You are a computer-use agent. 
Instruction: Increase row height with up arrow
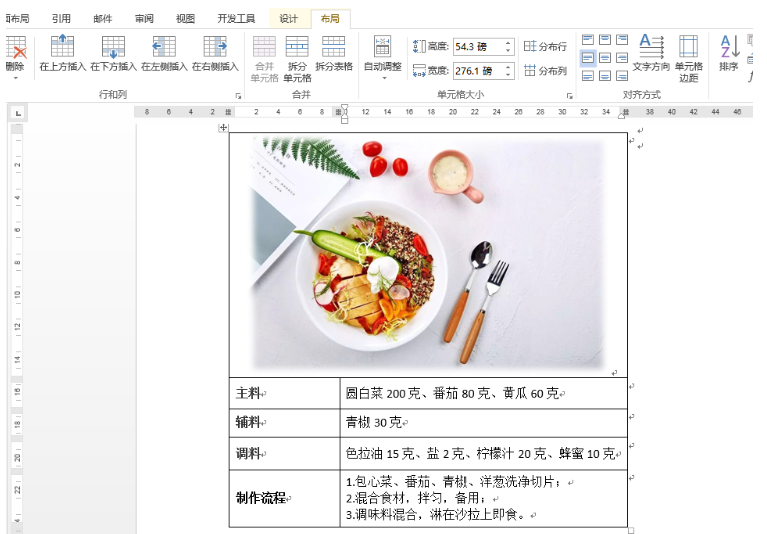[x=509, y=43]
